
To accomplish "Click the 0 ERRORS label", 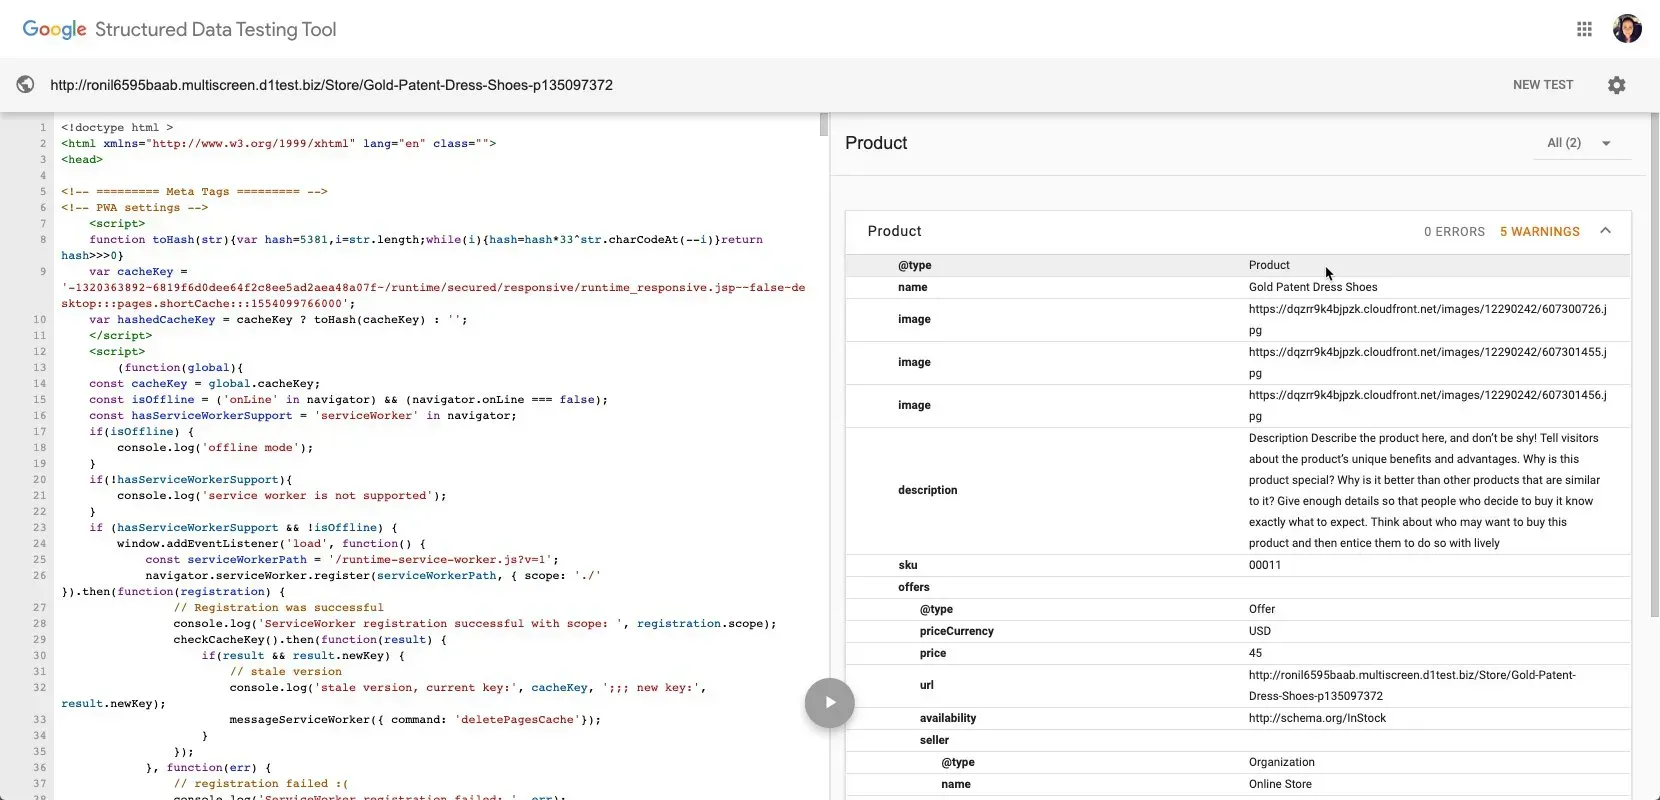I will click(x=1454, y=232).
